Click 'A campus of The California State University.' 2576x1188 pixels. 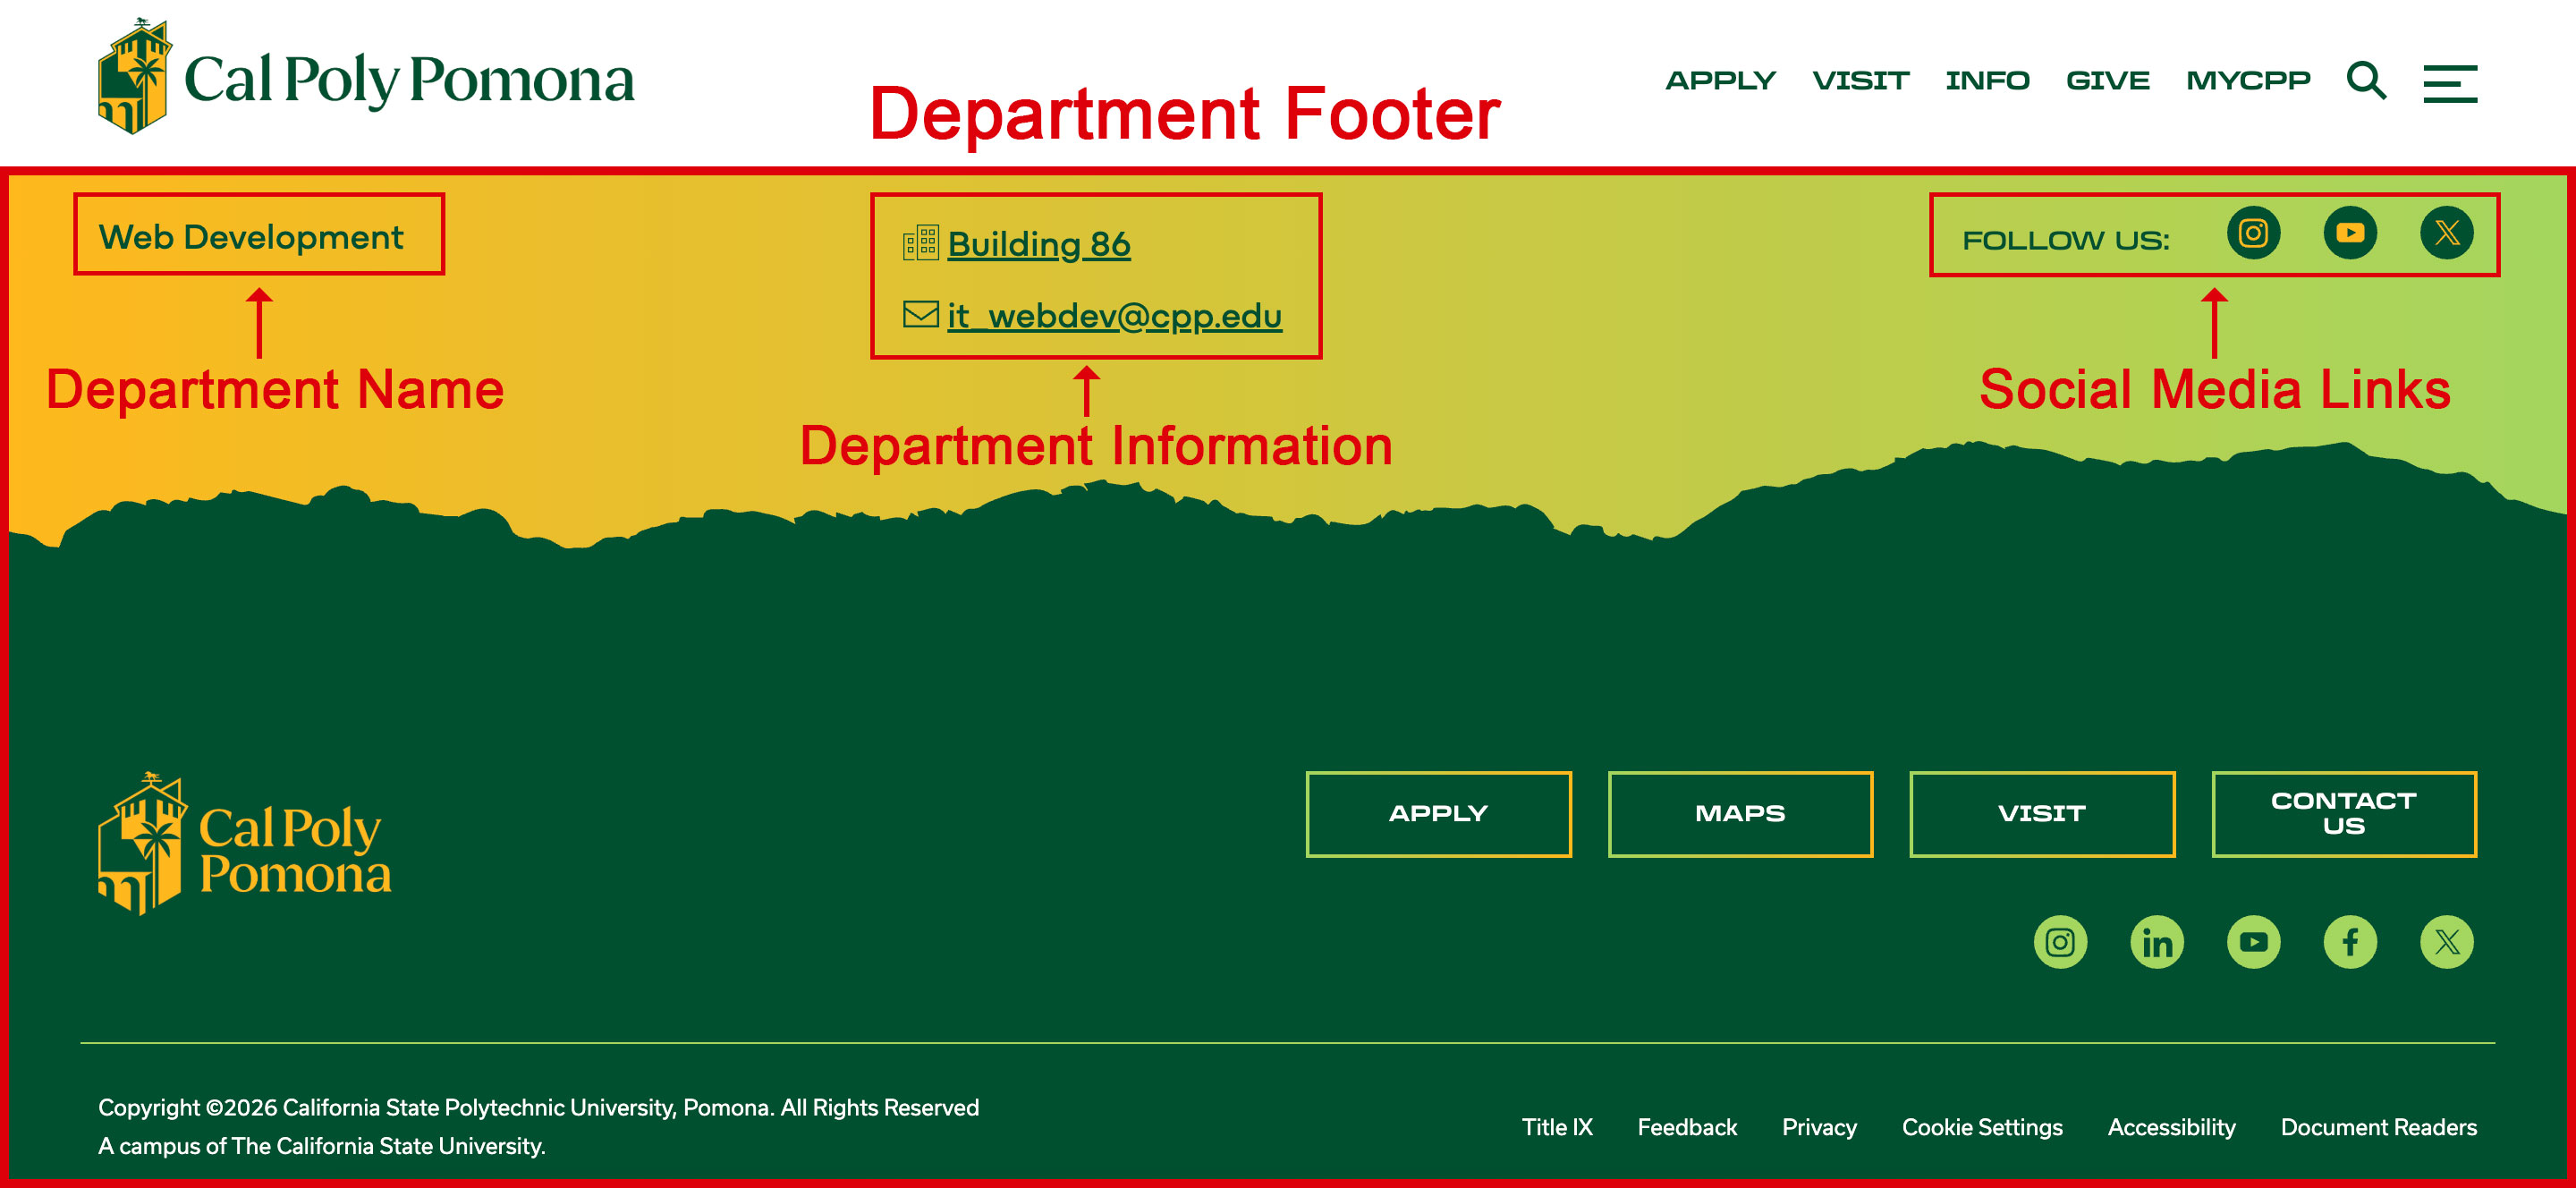coord(321,1146)
